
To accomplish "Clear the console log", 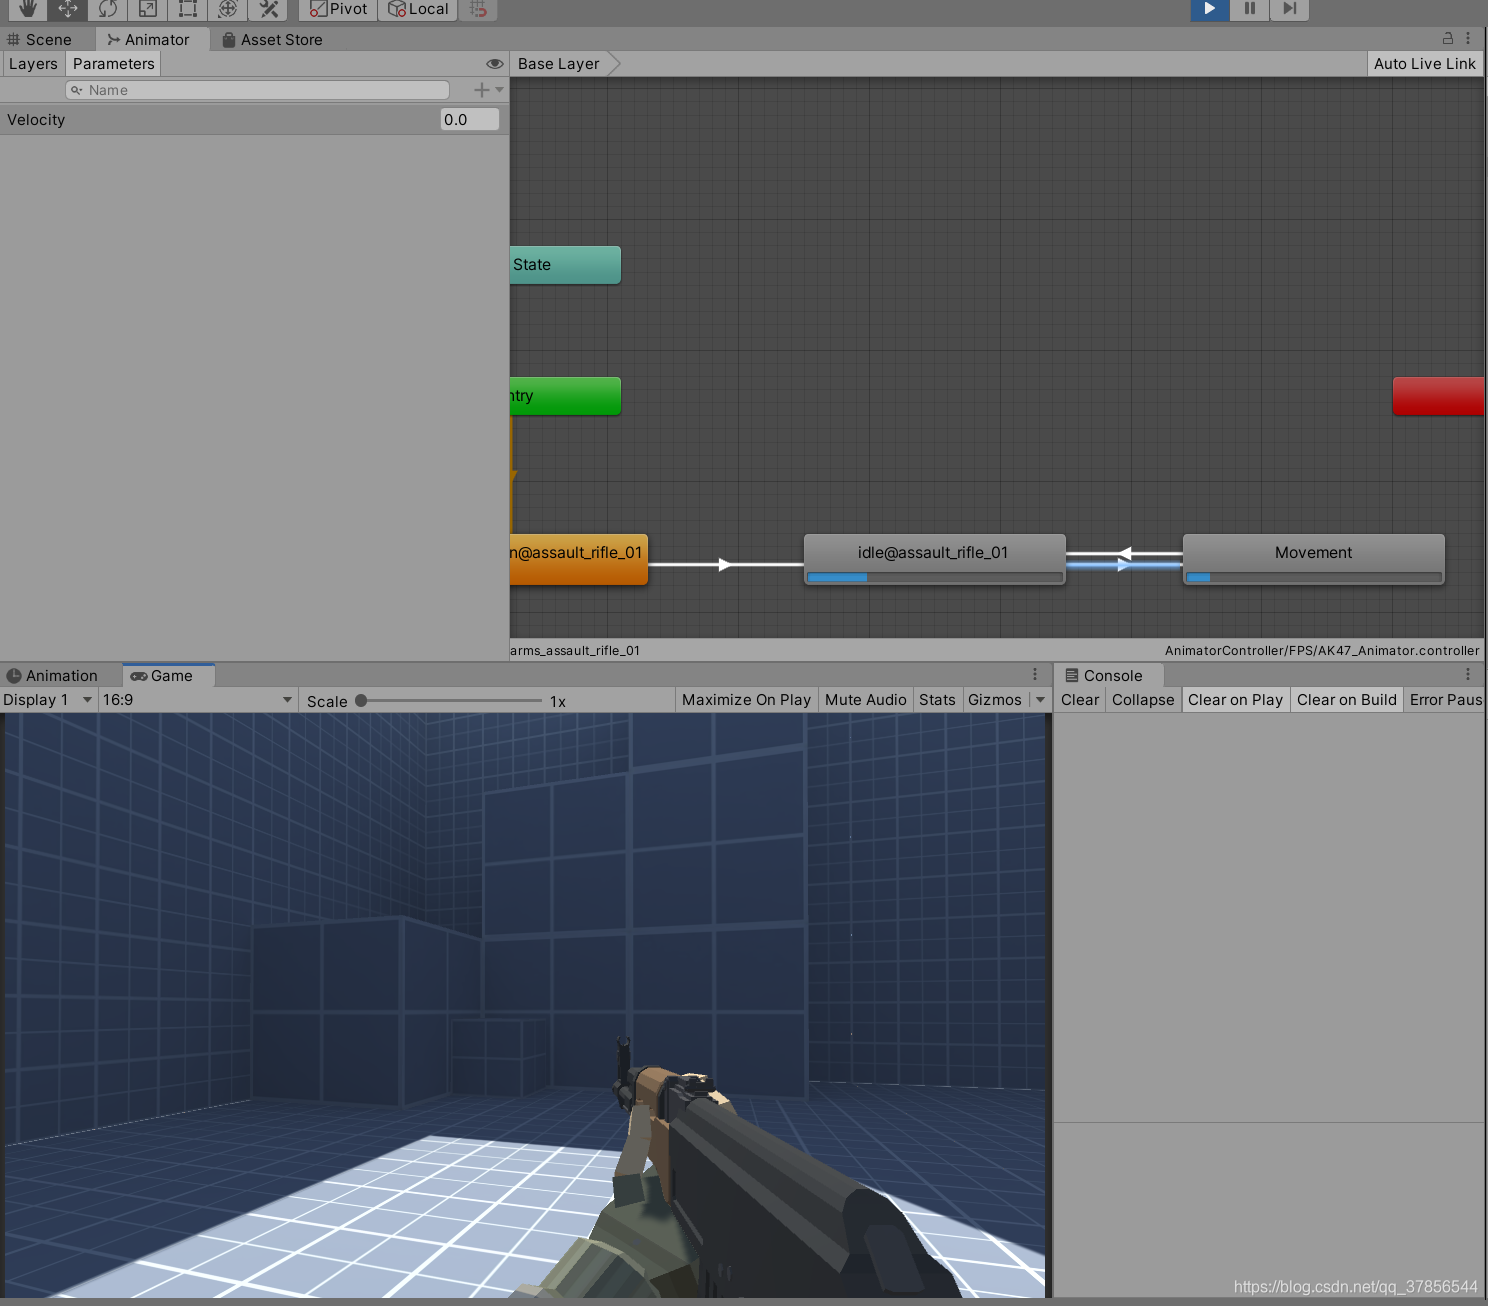I will 1080,700.
